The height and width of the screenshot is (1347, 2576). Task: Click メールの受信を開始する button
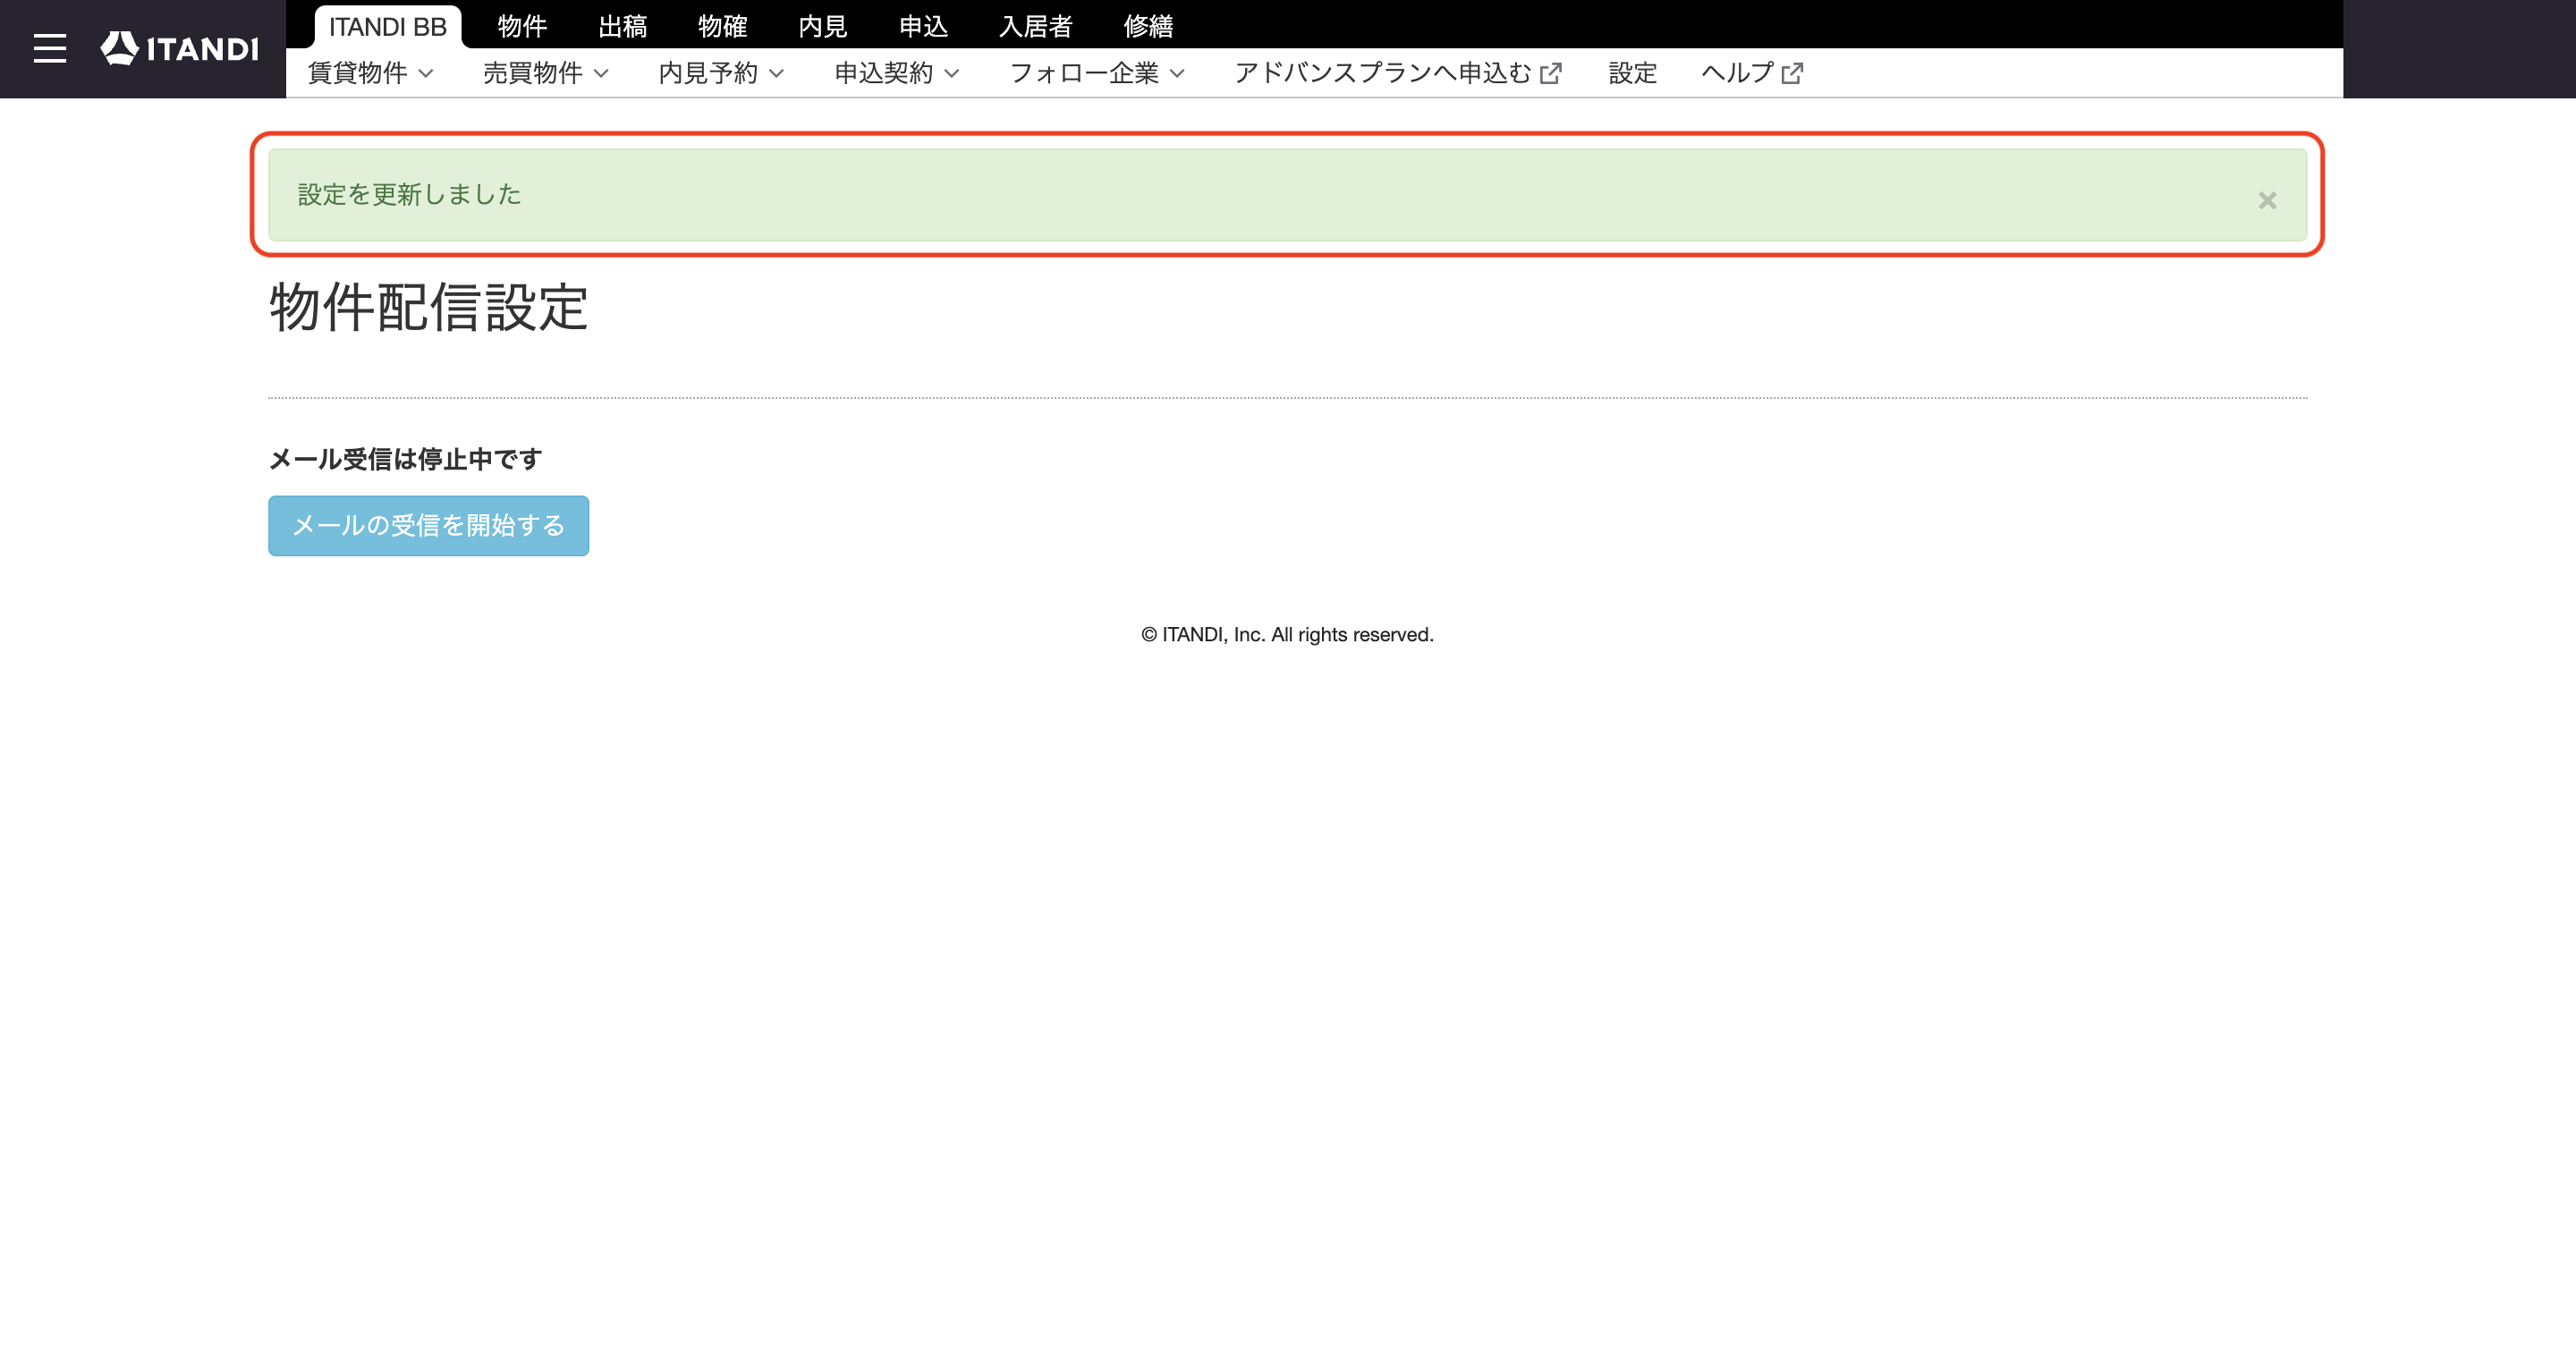click(428, 526)
